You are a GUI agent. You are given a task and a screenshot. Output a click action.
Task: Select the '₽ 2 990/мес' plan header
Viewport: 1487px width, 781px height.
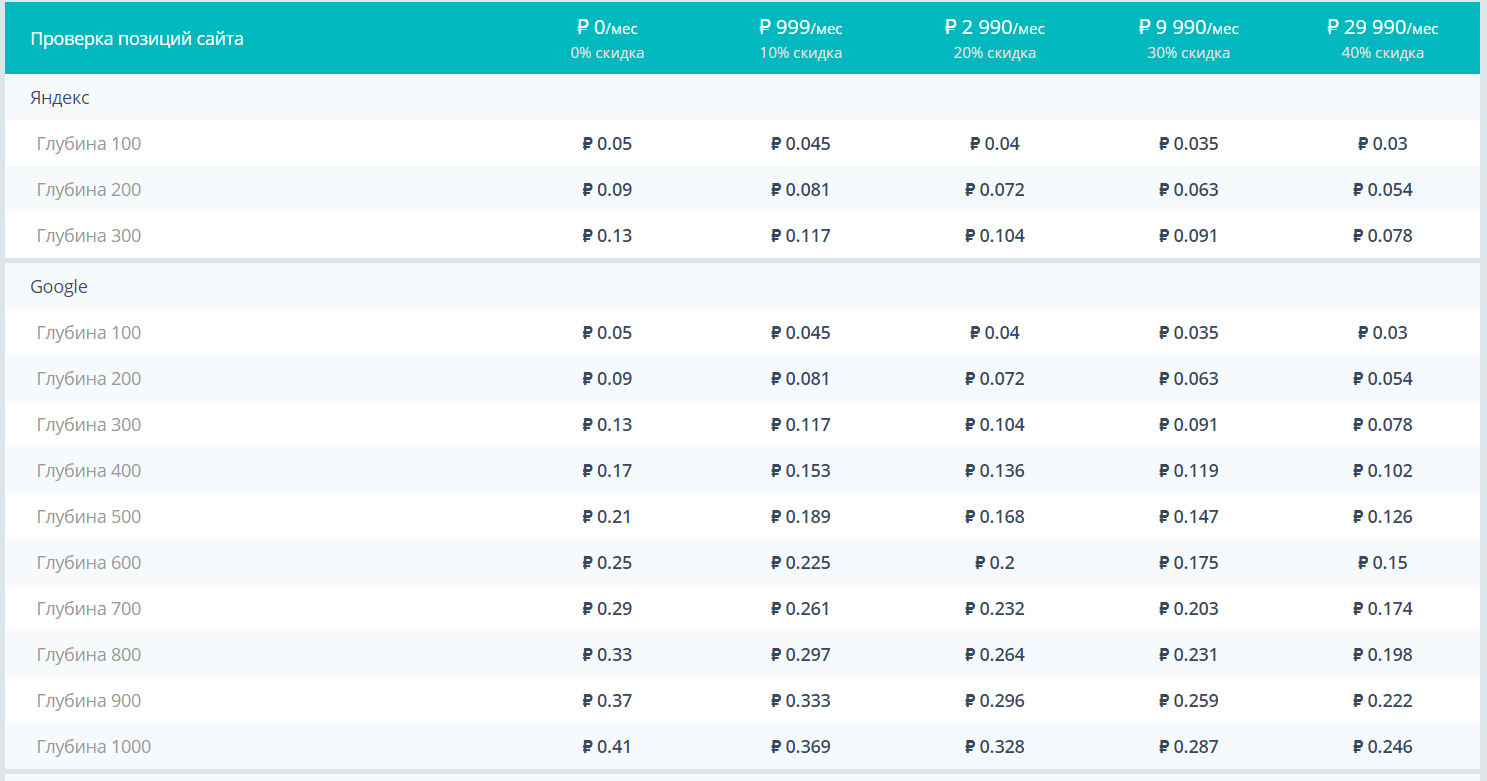pyautogui.click(x=995, y=28)
